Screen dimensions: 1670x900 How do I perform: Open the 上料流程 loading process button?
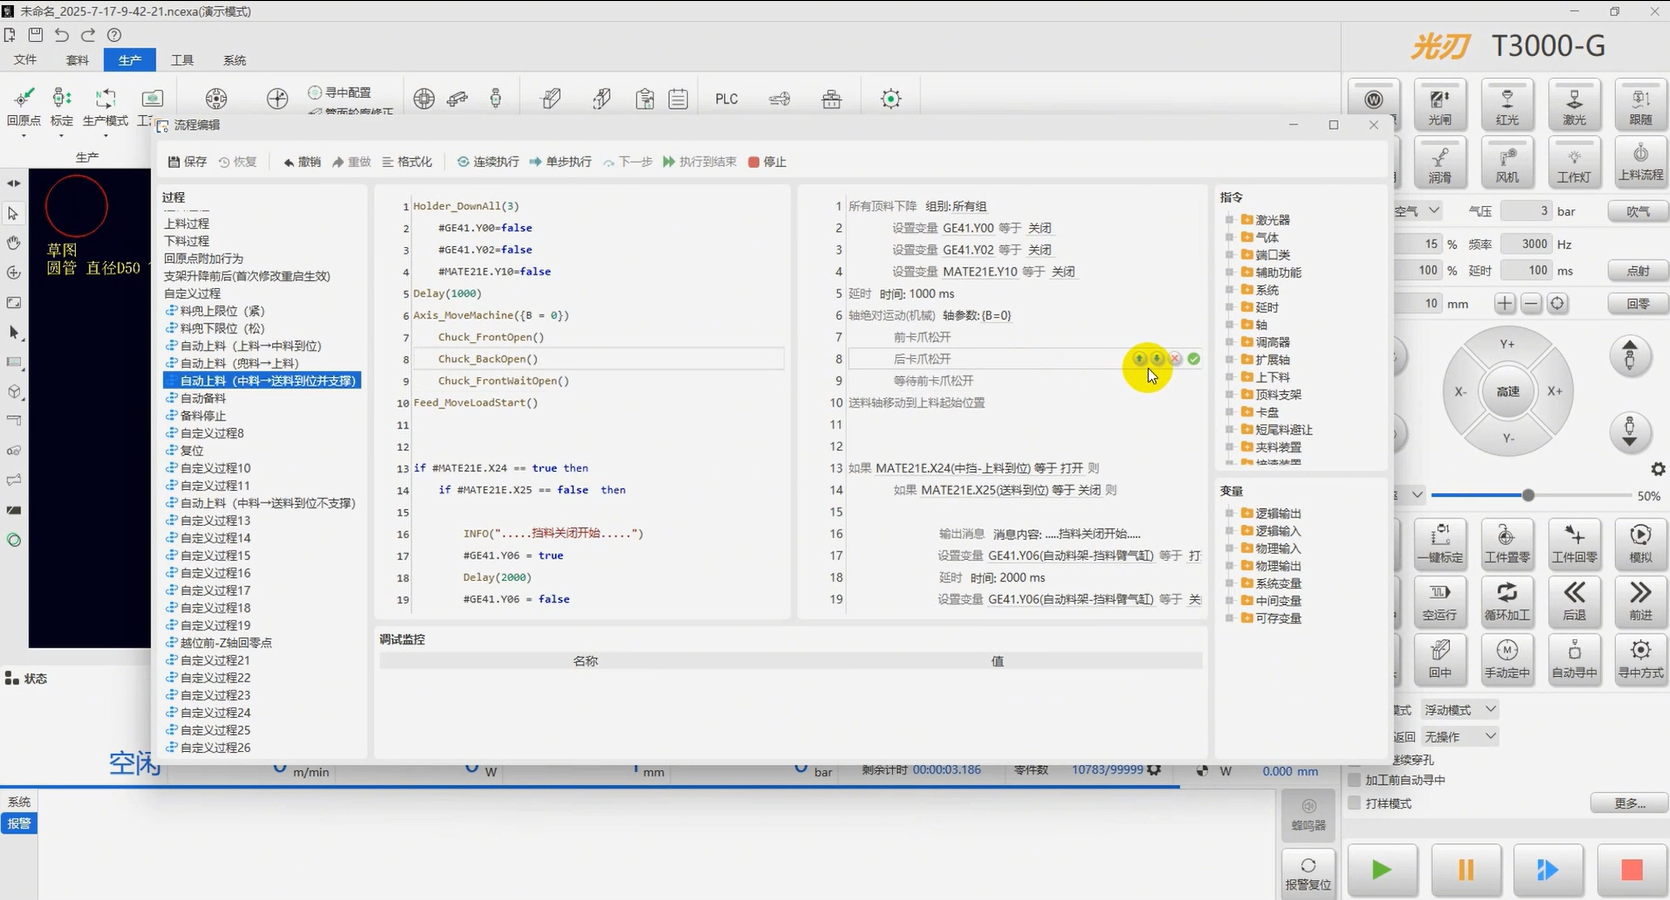[x=1641, y=162]
